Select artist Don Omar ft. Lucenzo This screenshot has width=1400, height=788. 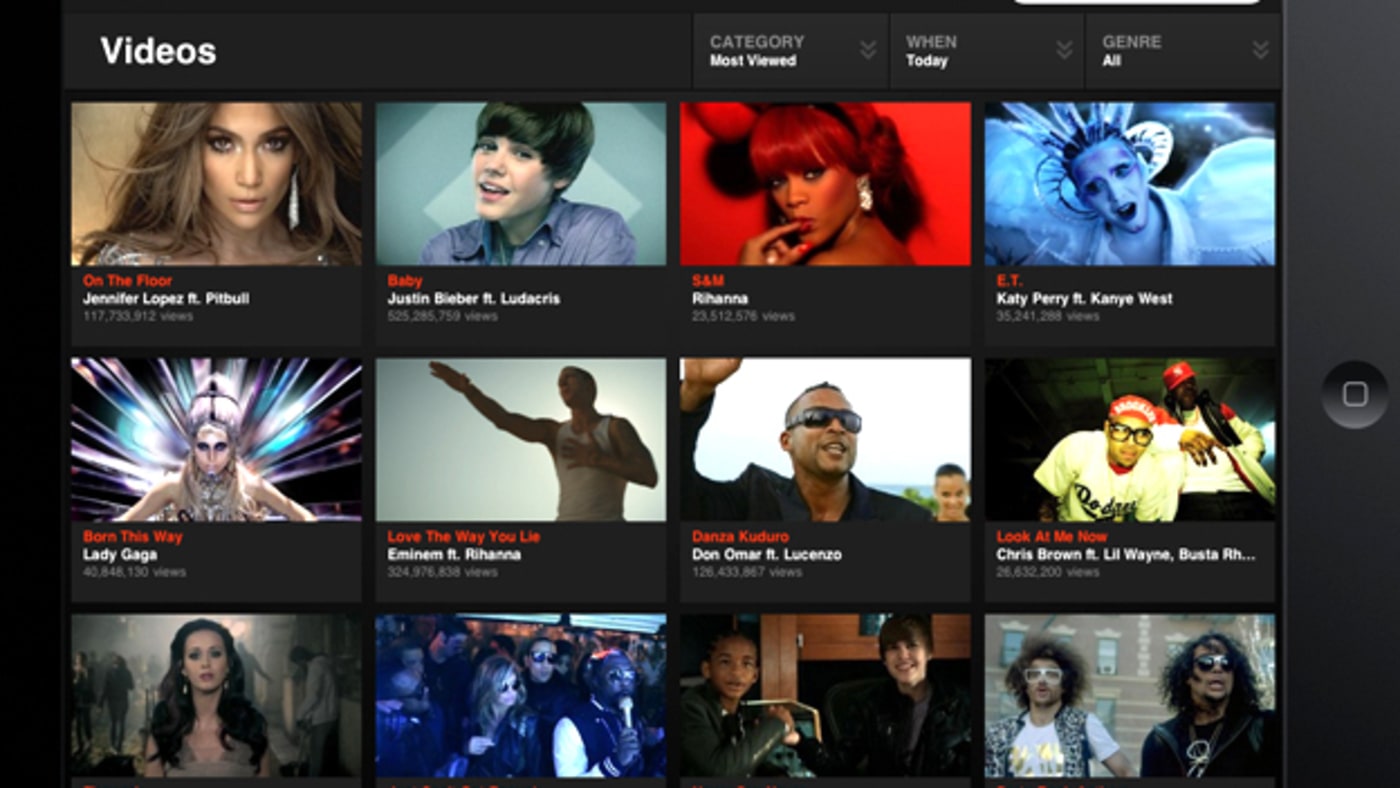766,554
